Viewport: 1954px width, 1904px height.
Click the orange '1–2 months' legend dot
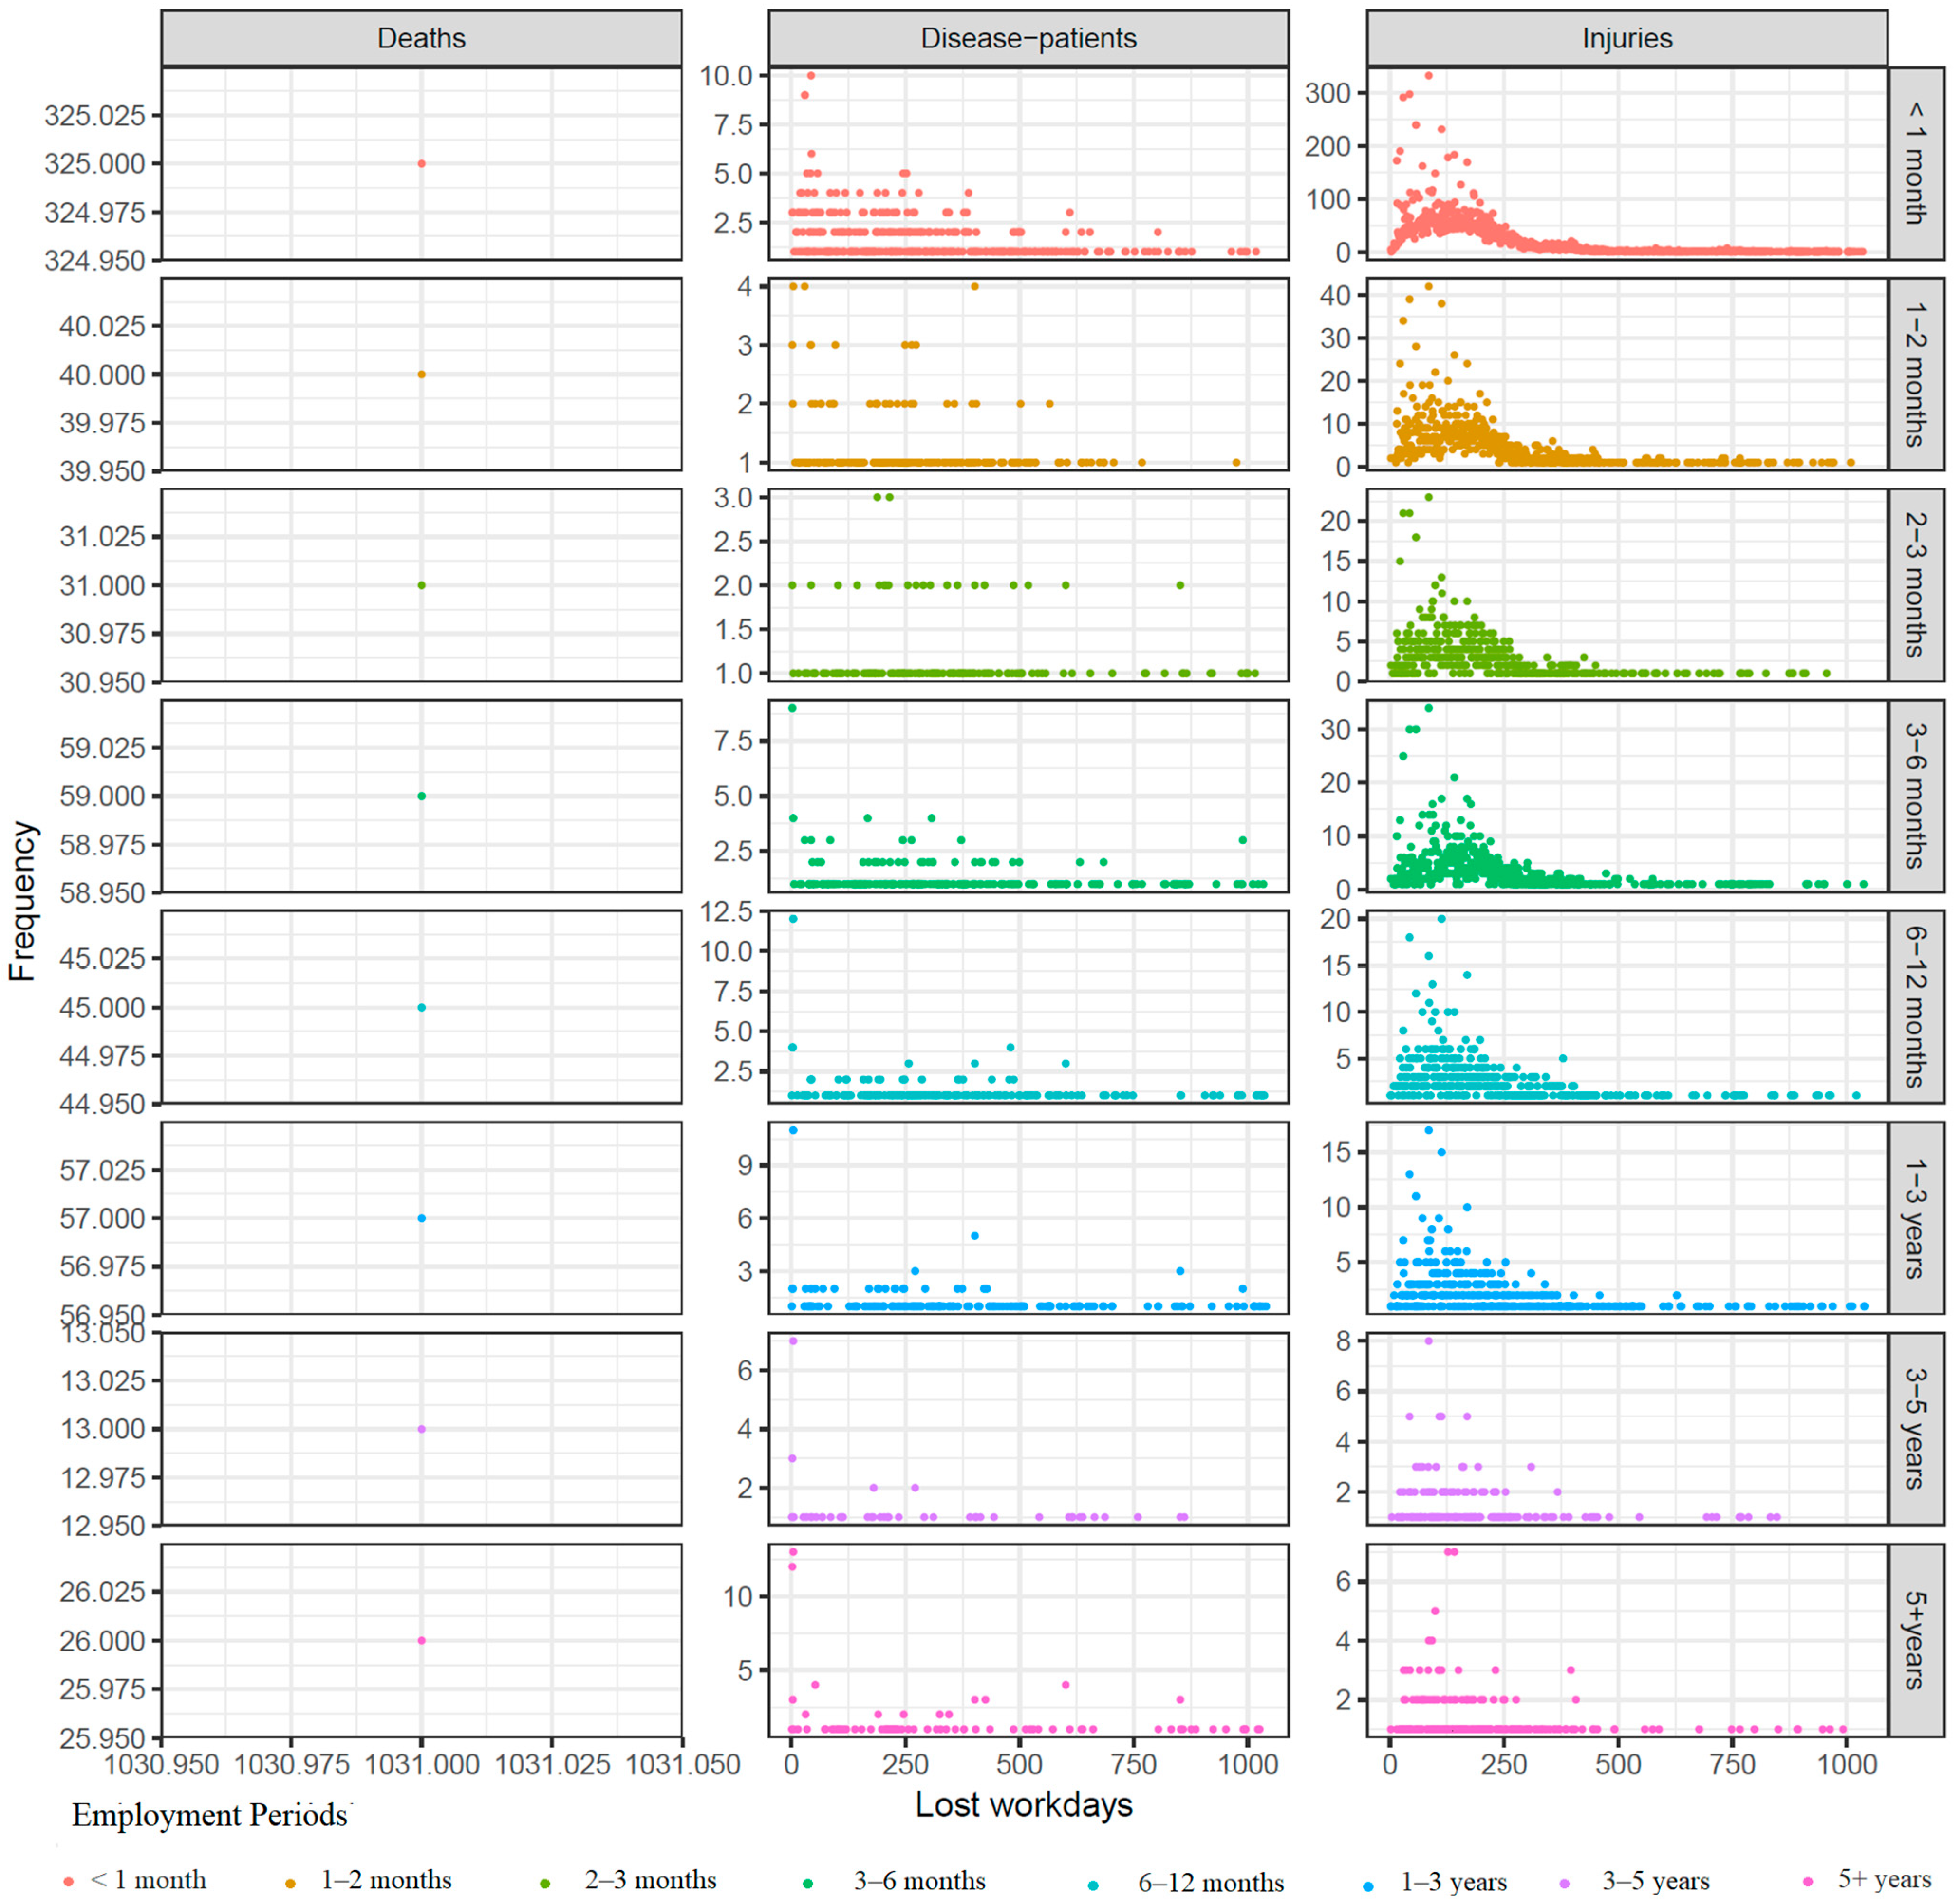[x=291, y=1883]
